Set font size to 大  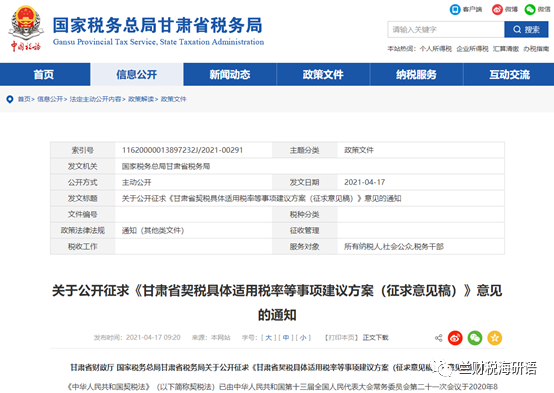pyautogui.click(x=269, y=338)
